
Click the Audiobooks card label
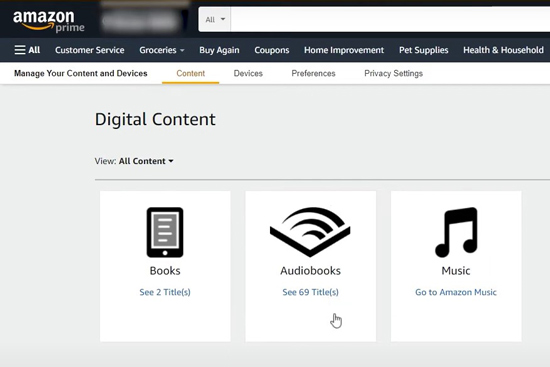coord(310,271)
